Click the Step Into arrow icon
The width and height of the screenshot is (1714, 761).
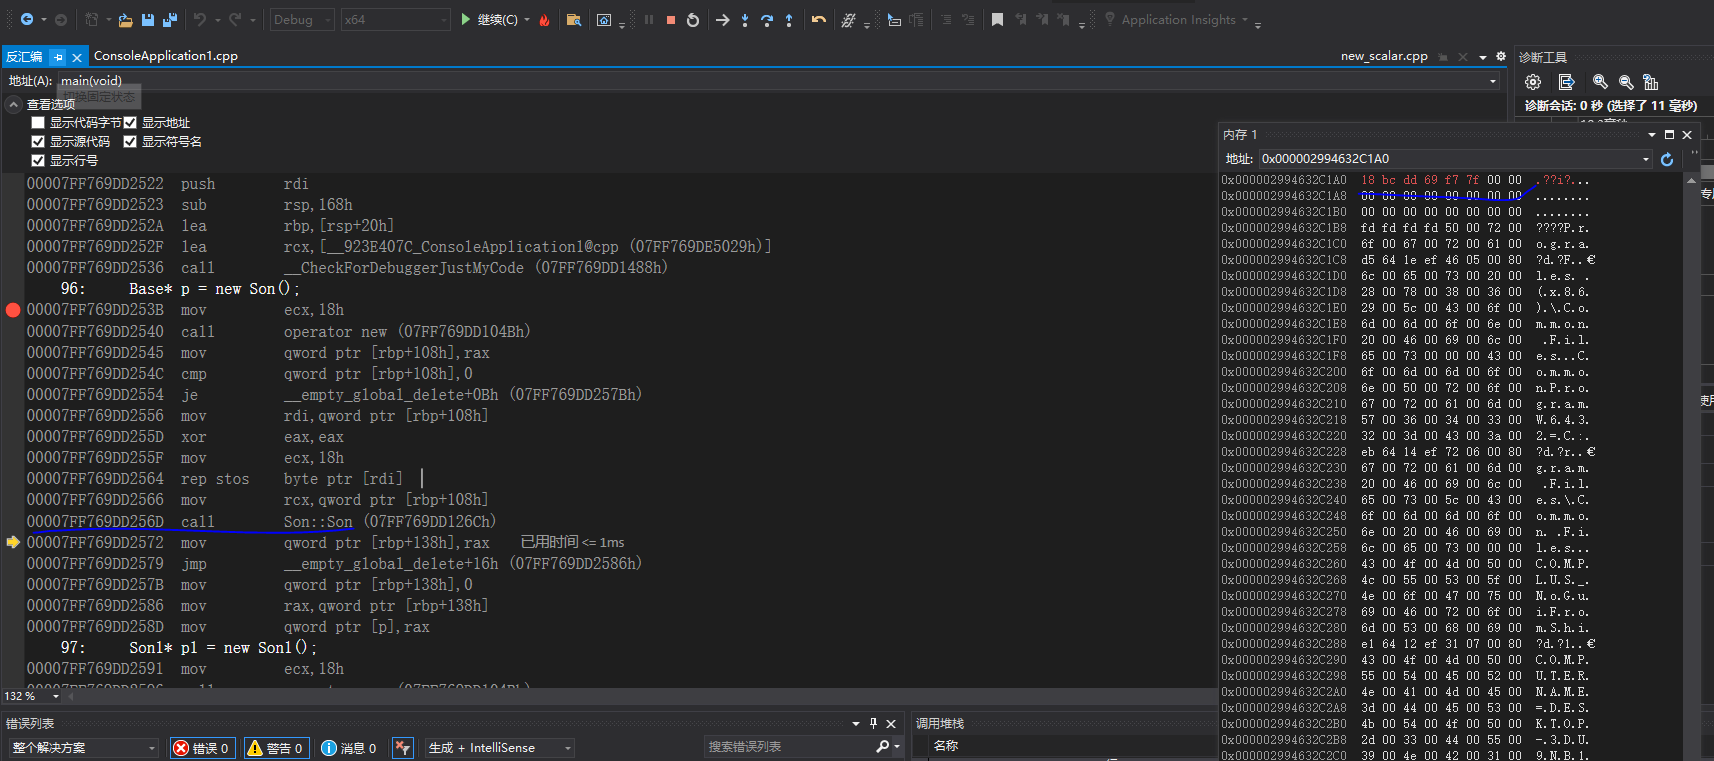pos(745,20)
